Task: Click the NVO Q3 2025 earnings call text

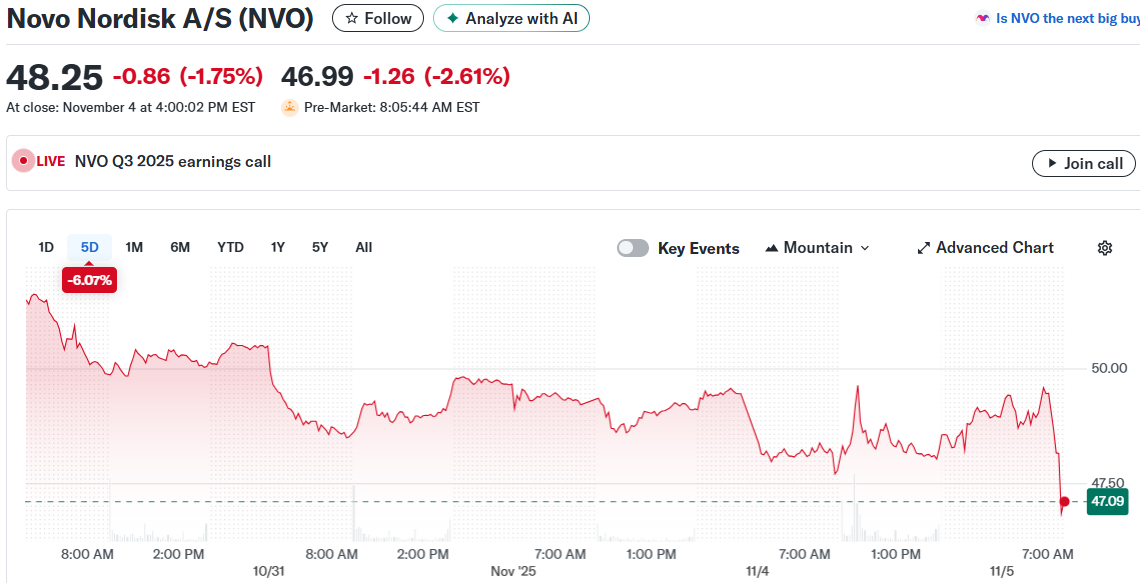Action: click(173, 162)
